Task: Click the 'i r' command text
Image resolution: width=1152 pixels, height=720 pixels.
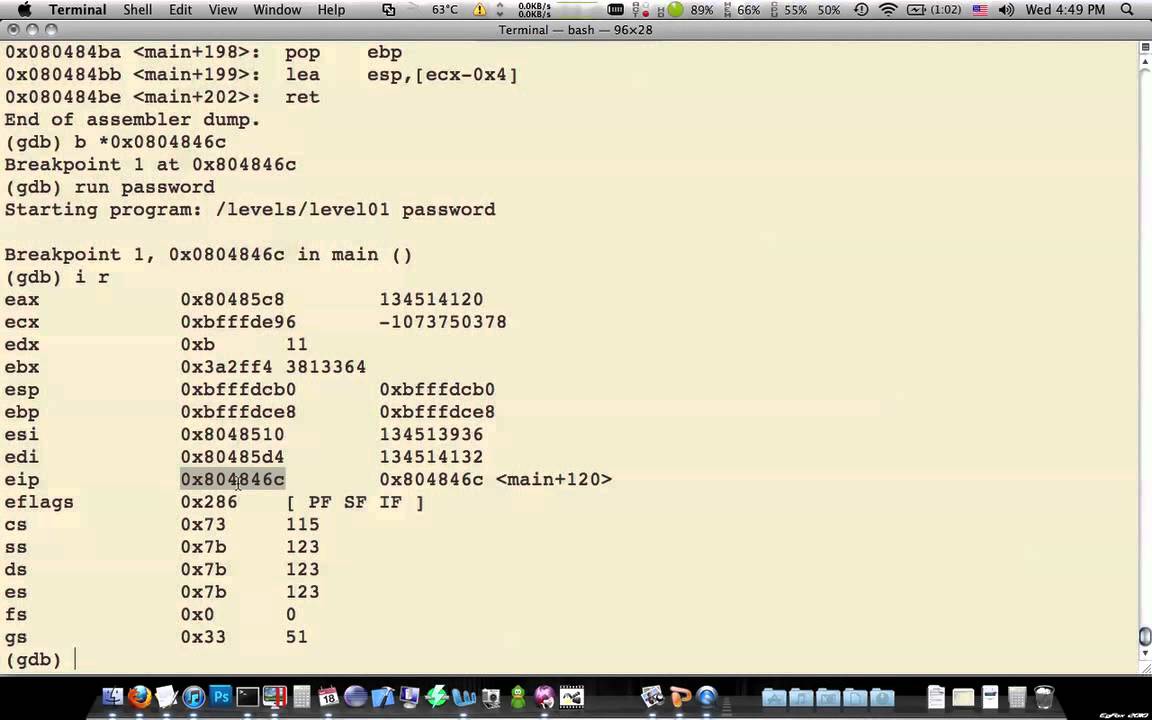Action: pyautogui.click(x=92, y=277)
